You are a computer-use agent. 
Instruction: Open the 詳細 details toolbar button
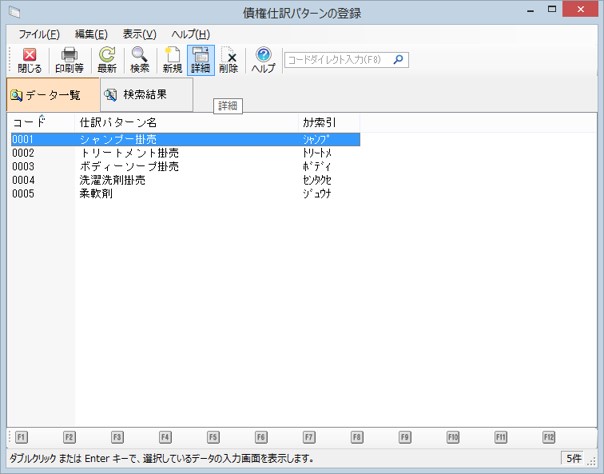point(201,60)
